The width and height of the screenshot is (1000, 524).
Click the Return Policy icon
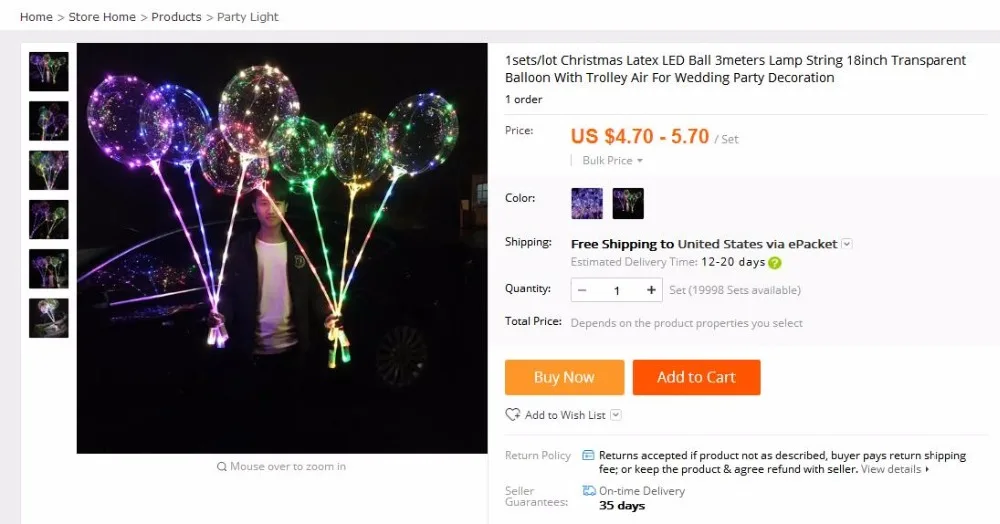588,455
